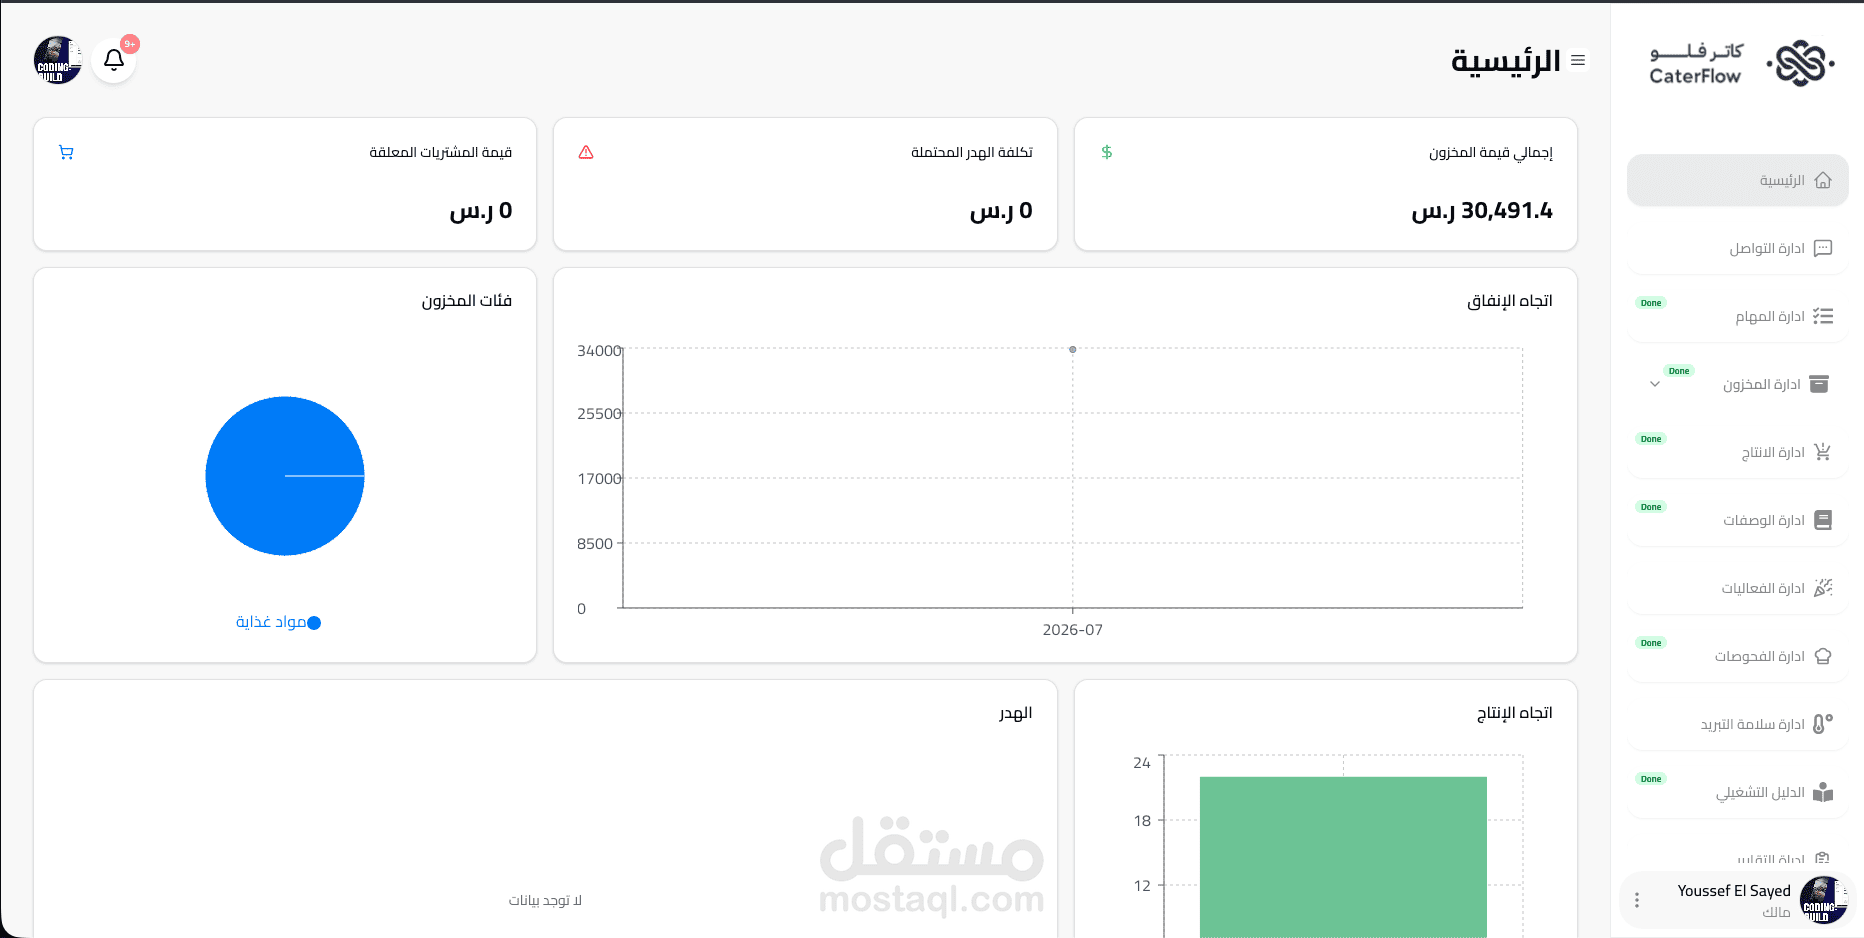Screen dimensions: 1864x938
Task: Open user options three-dot menu
Action: pos(1637,900)
